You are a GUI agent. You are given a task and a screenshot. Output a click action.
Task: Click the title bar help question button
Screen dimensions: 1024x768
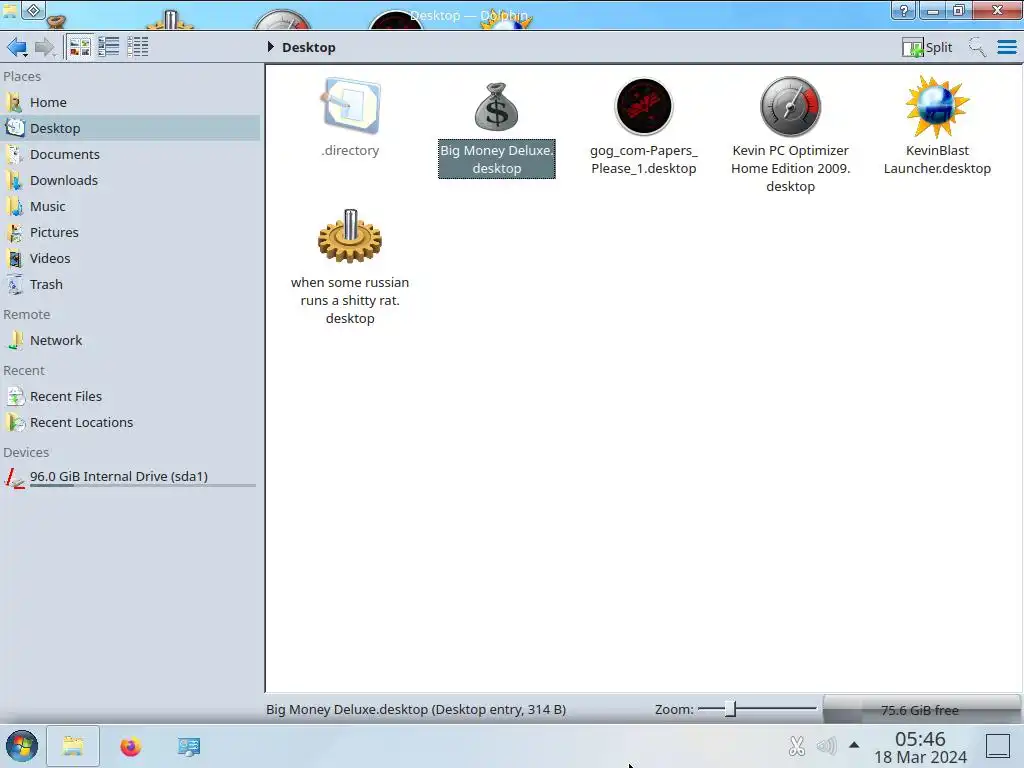[x=903, y=10]
